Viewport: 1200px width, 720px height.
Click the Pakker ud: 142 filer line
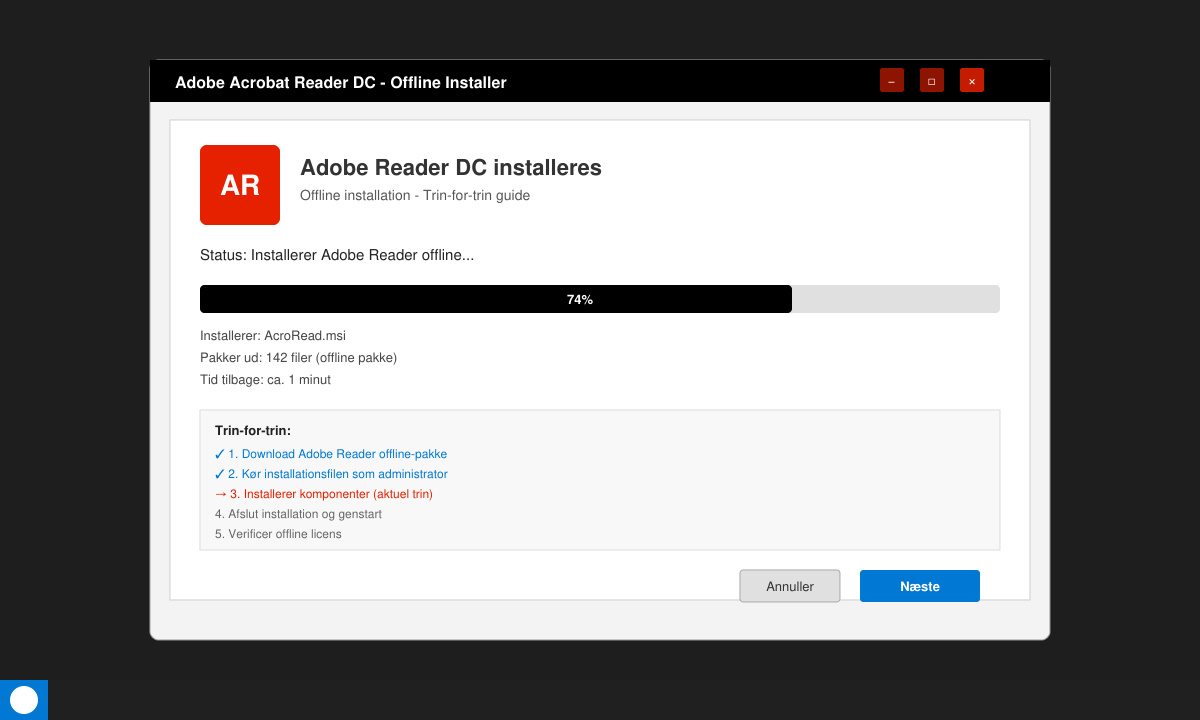[299, 358]
